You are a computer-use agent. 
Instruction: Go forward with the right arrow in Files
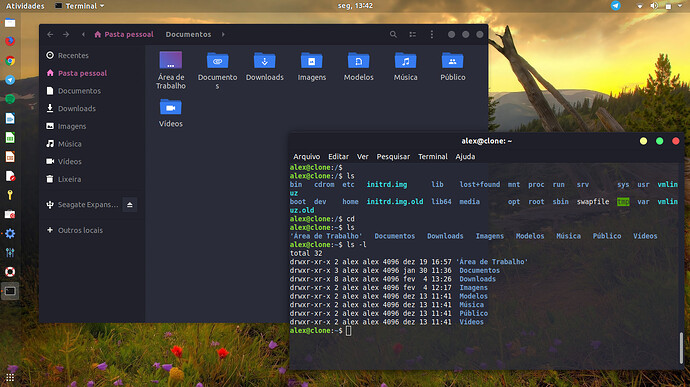66,34
